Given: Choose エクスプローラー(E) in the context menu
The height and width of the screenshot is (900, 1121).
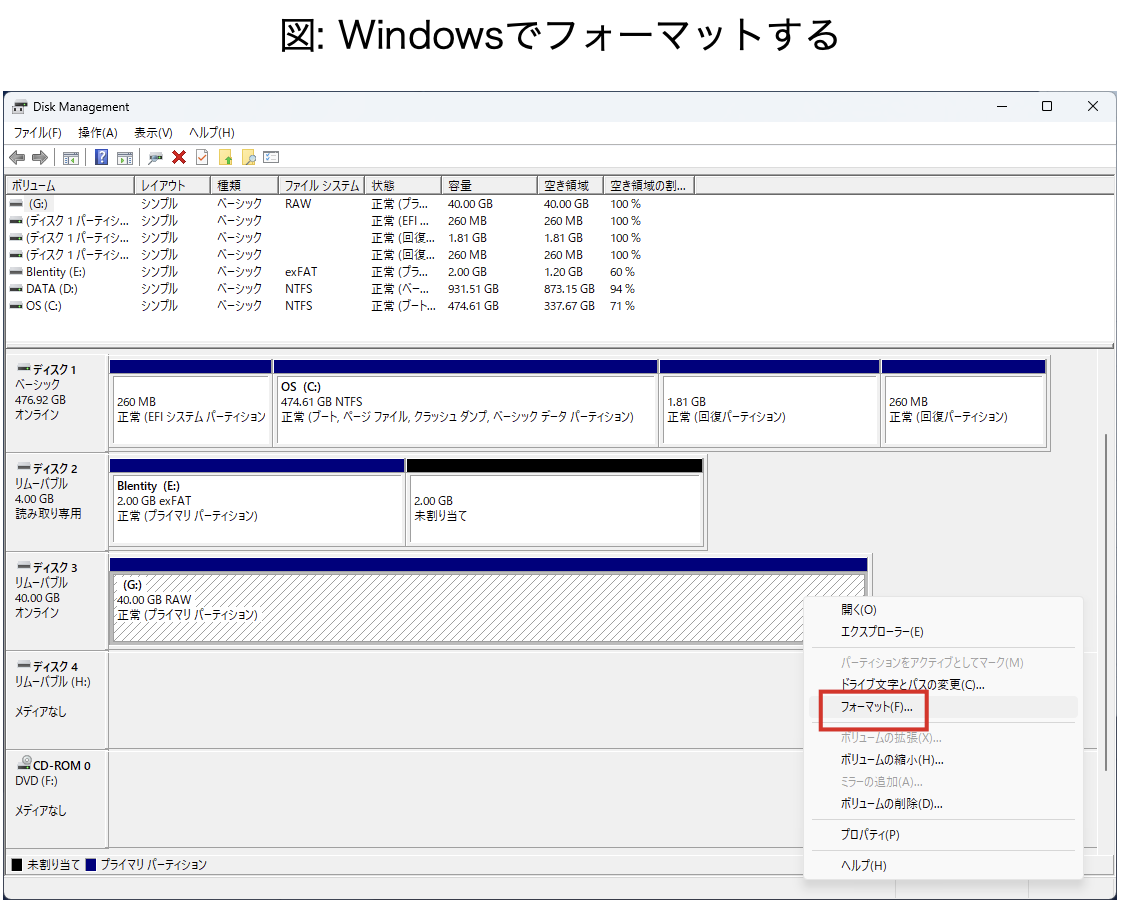Looking at the screenshot, I should click(942, 632).
